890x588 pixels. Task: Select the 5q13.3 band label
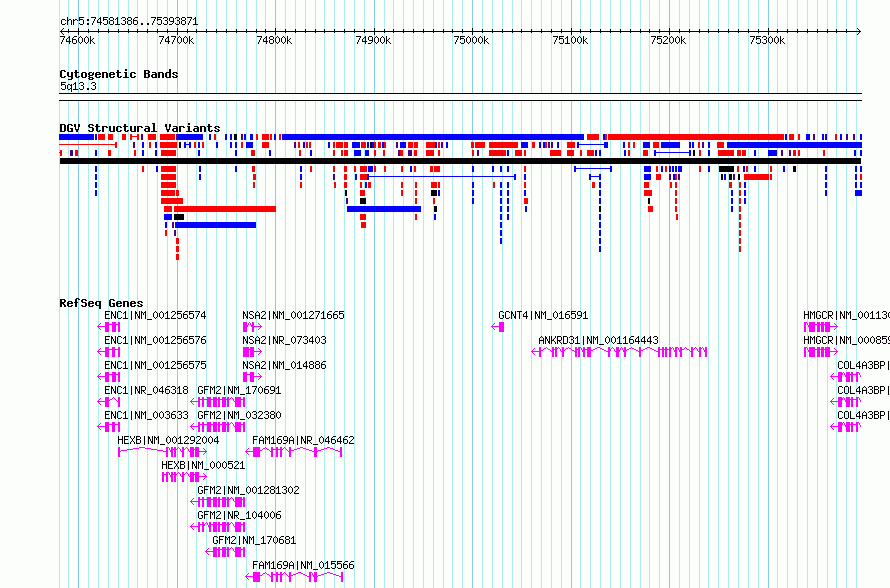pos(78,86)
